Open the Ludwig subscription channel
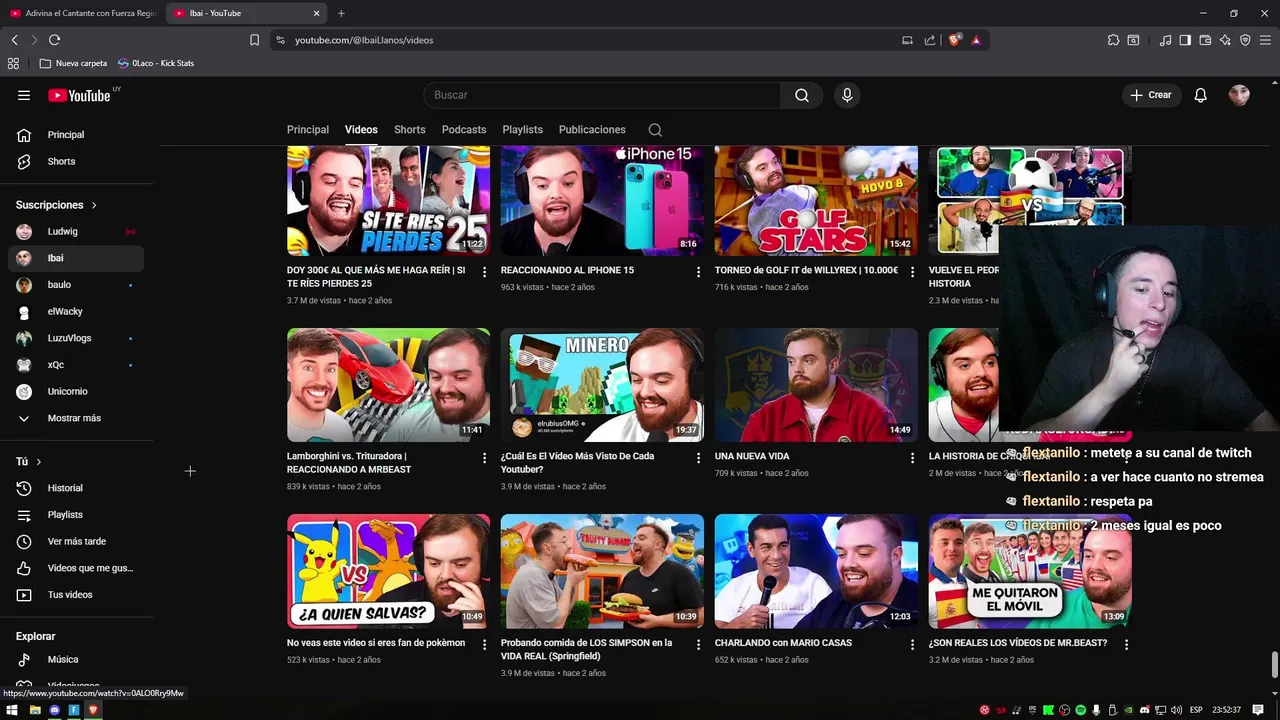The height and width of the screenshot is (720, 1280). tap(74, 231)
